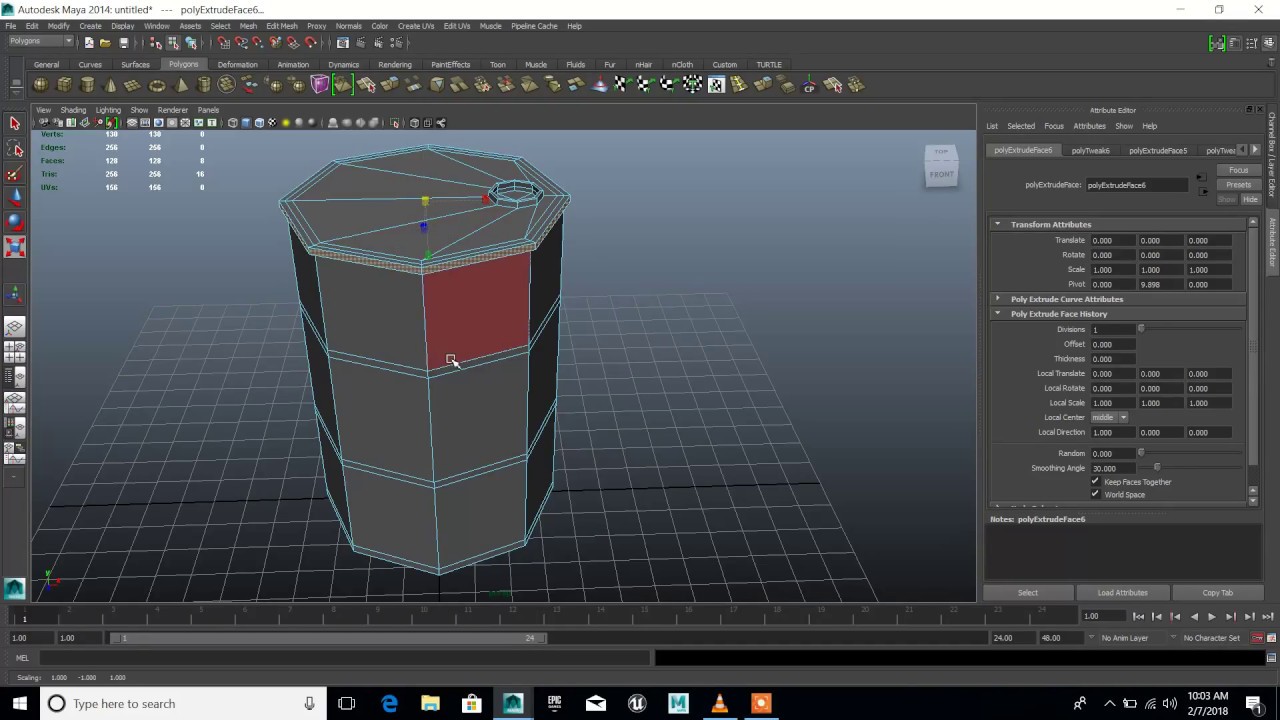Click the Thickness value field
This screenshot has width=1280, height=720.
(1112, 359)
